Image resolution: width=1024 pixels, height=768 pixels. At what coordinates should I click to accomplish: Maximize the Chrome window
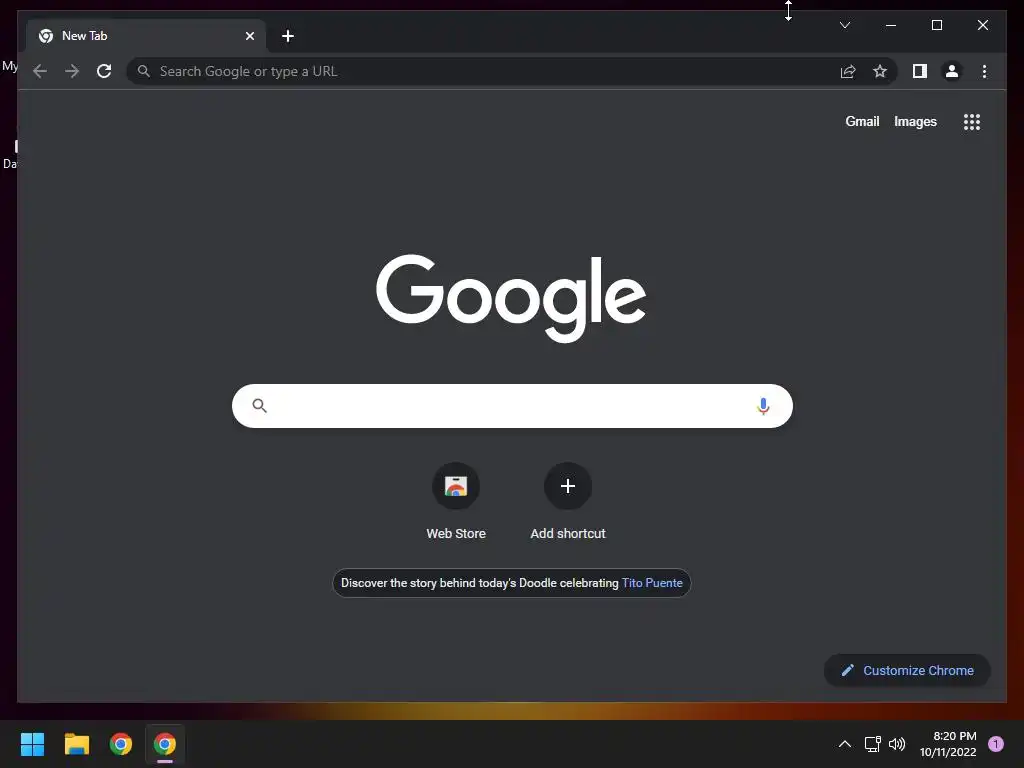(936, 25)
